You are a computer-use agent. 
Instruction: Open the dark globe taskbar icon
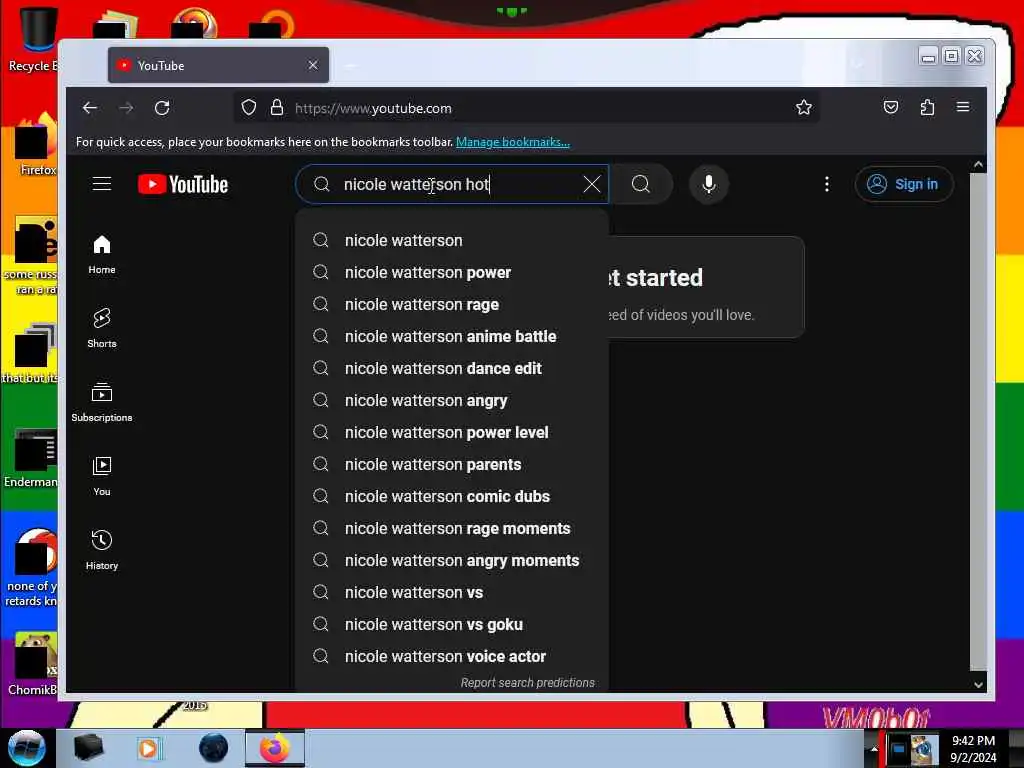[213, 748]
